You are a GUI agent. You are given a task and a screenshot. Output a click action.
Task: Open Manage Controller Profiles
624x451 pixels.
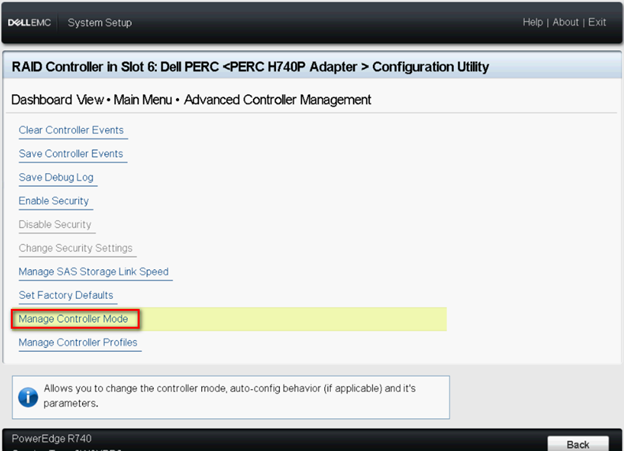click(x=78, y=342)
